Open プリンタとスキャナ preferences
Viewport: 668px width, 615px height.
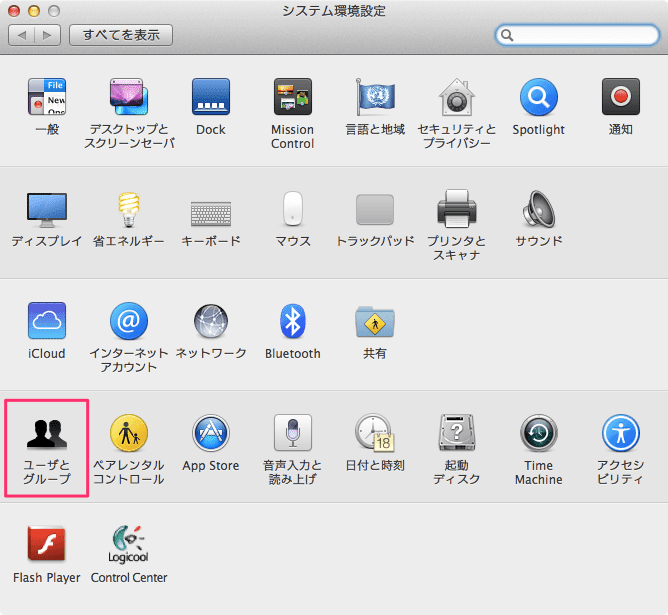[x=457, y=209]
